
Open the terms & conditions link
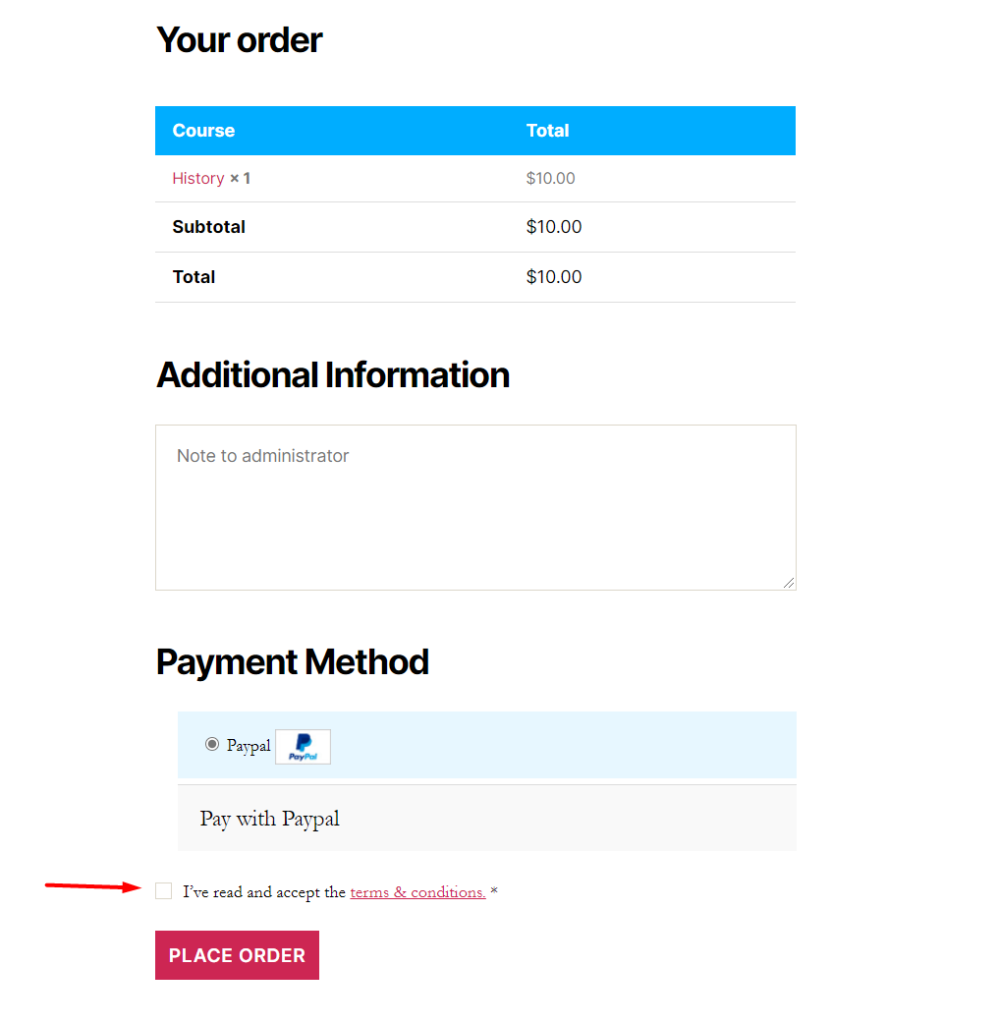tap(417, 892)
